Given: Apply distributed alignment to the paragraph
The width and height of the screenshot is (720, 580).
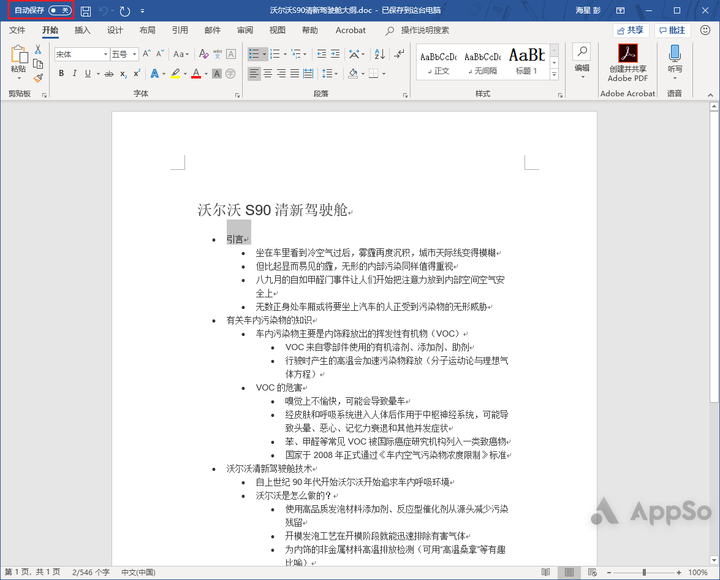Looking at the screenshot, I should [x=308, y=73].
